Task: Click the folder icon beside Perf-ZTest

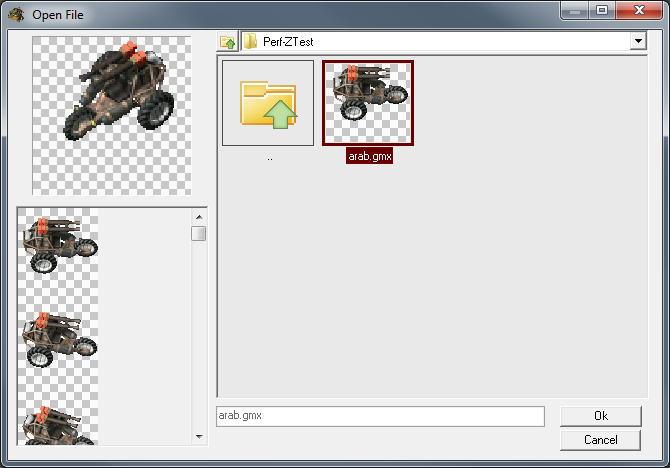Action: [x=250, y=41]
